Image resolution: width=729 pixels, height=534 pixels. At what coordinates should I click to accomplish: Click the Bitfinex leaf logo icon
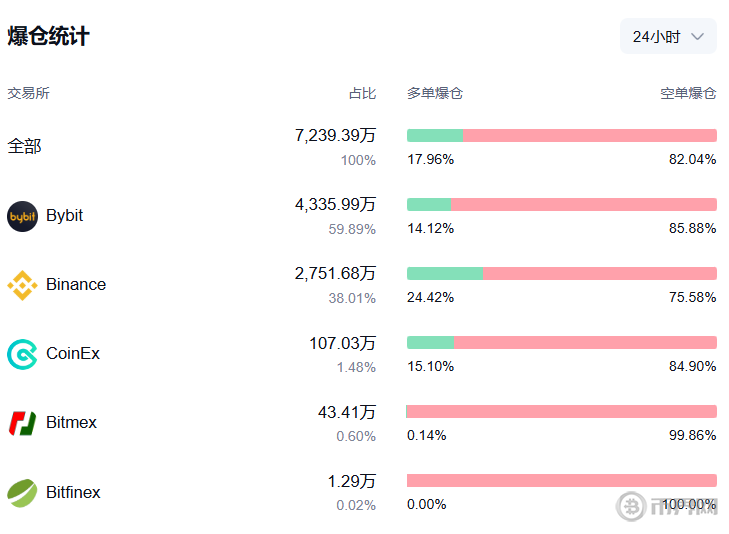[x=22, y=492]
